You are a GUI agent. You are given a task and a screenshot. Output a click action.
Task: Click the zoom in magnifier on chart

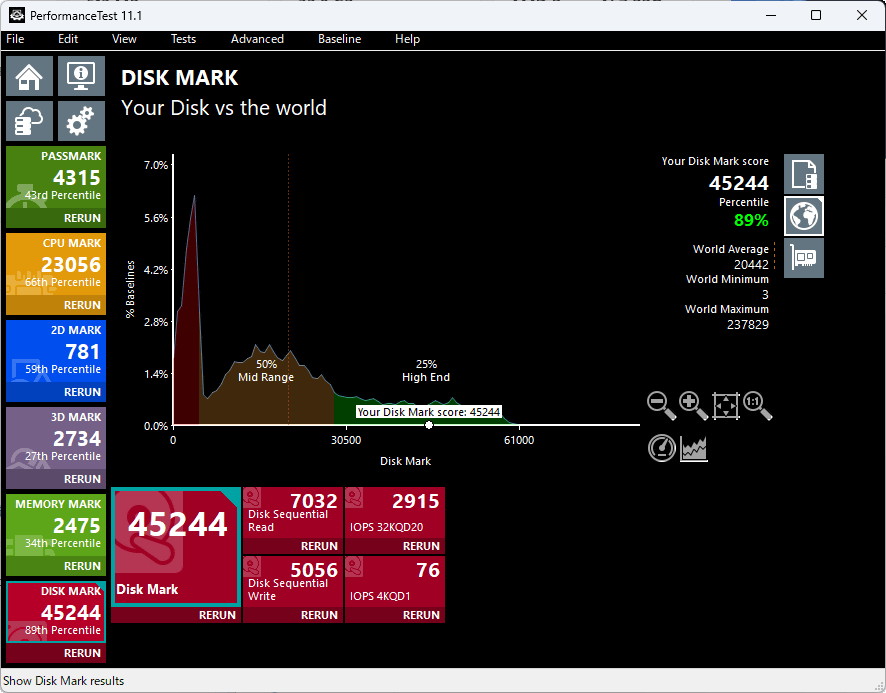point(693,405)
